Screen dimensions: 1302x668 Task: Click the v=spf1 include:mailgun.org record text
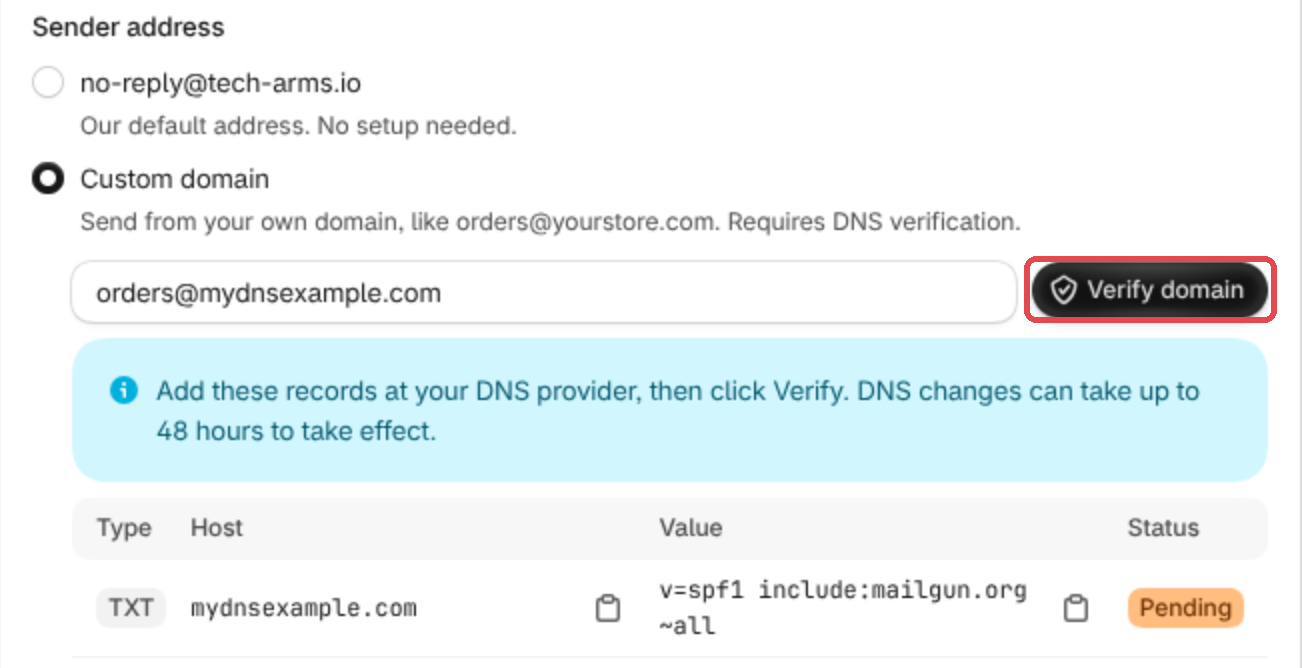(843, 608)
